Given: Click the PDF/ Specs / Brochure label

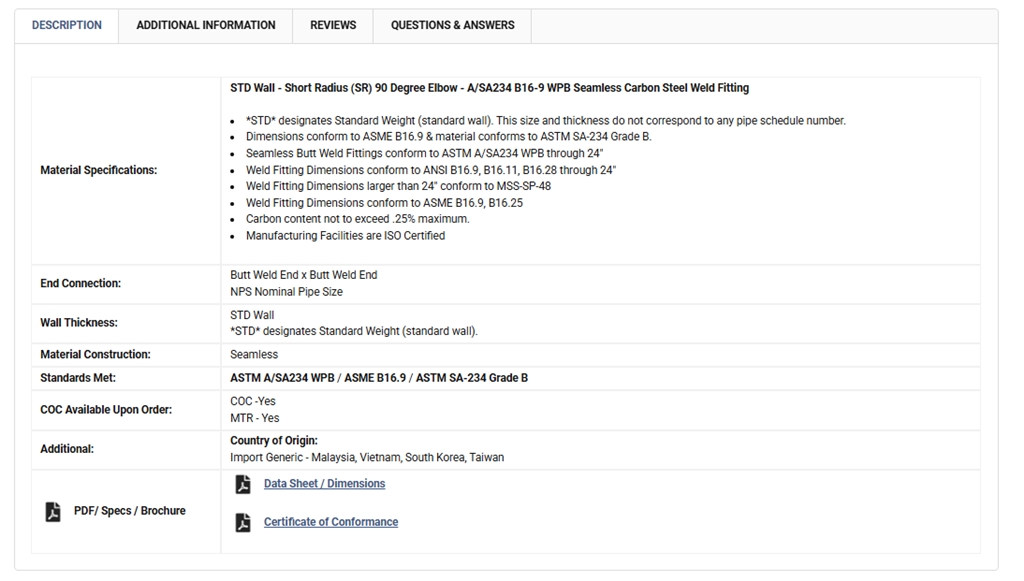Looking at the screenshot, I should pyautogui.click(x=130, y=511).
